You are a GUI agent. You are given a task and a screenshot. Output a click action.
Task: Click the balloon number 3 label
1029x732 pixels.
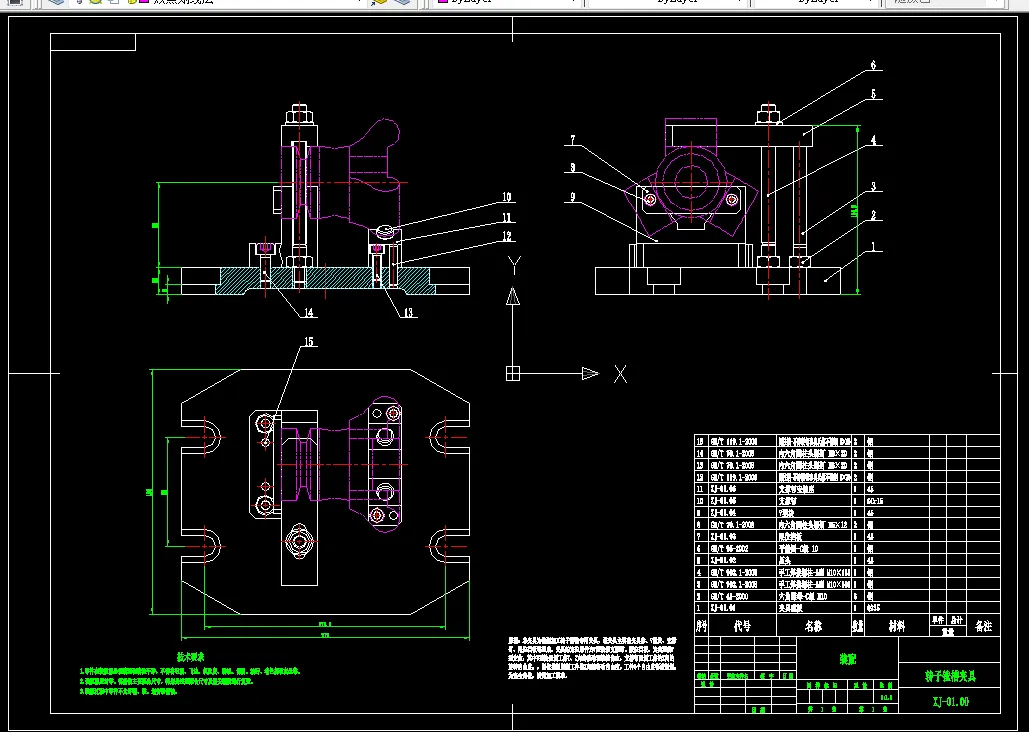pyautogui.click(x=873, y=186)
